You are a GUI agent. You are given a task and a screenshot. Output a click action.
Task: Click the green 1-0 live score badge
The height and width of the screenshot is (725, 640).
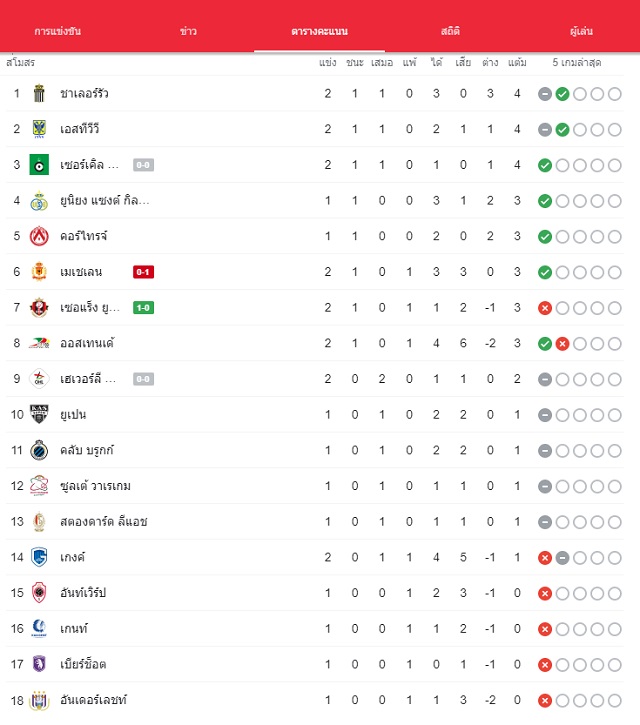tap(143, 307)
